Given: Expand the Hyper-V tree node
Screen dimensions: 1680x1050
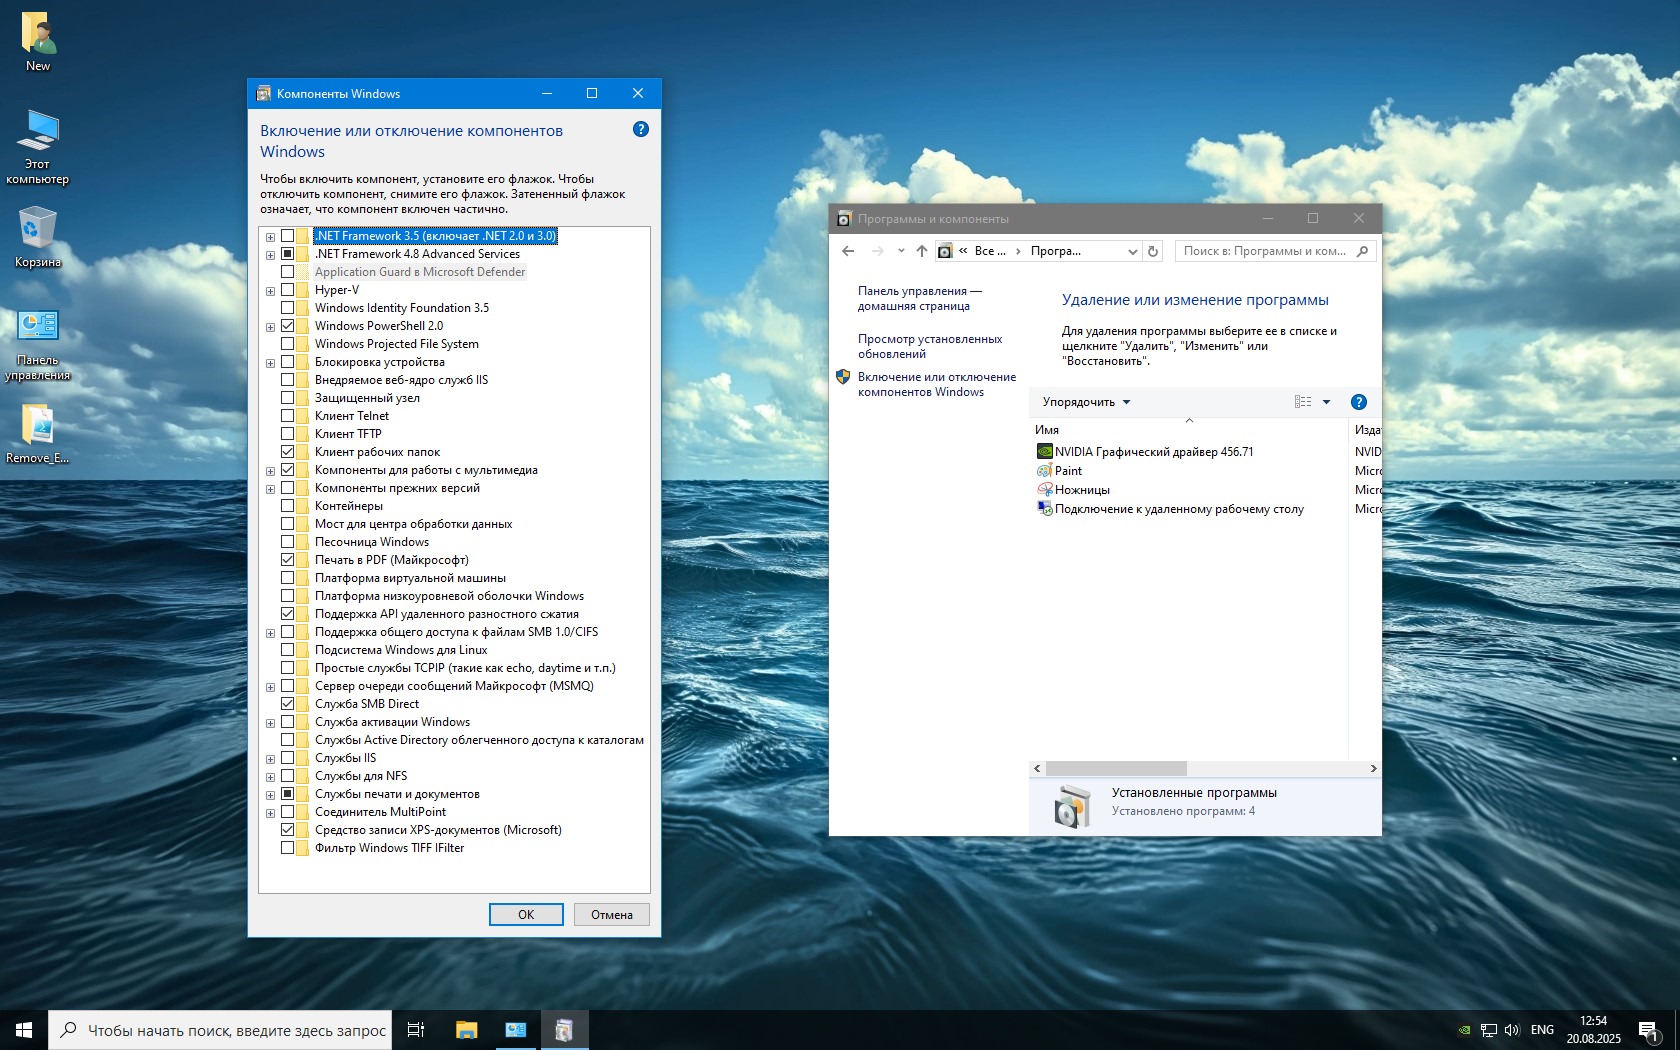Looking at the screenshot, I should tap(270, 291).
